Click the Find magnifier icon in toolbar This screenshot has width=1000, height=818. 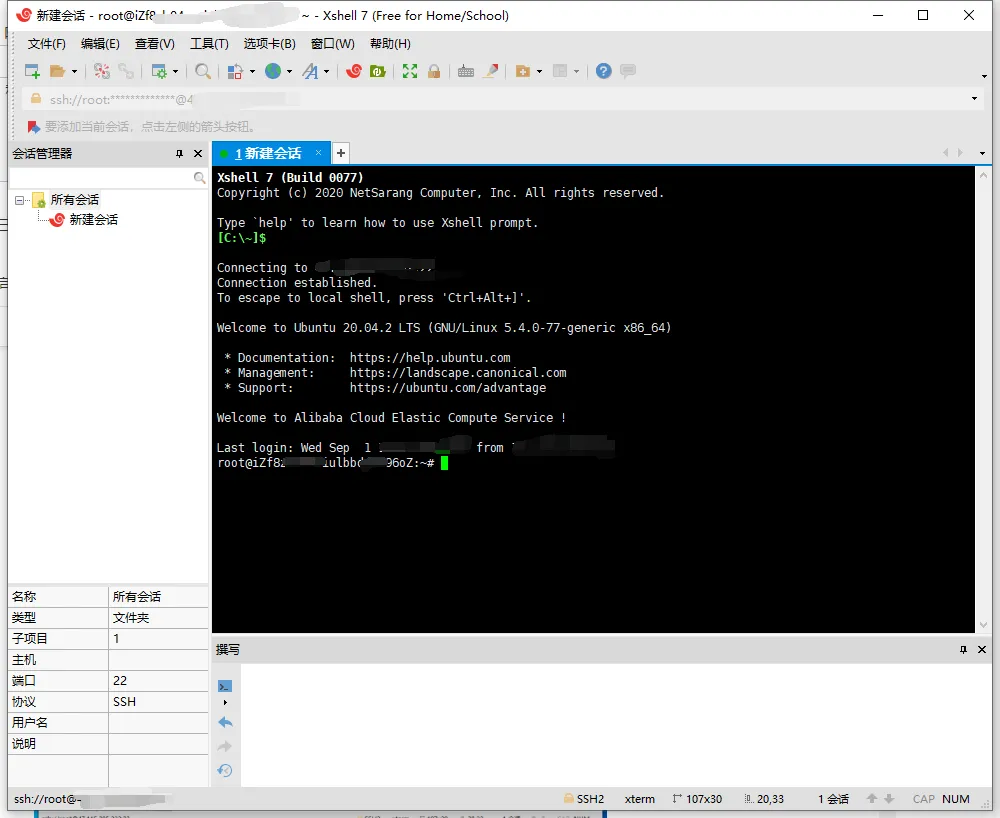[203, 71]
